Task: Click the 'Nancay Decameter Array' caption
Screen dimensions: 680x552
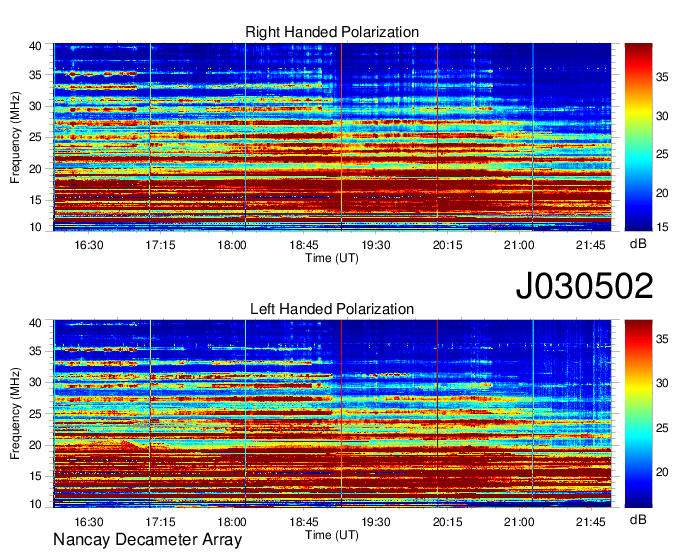Action: 147,540
